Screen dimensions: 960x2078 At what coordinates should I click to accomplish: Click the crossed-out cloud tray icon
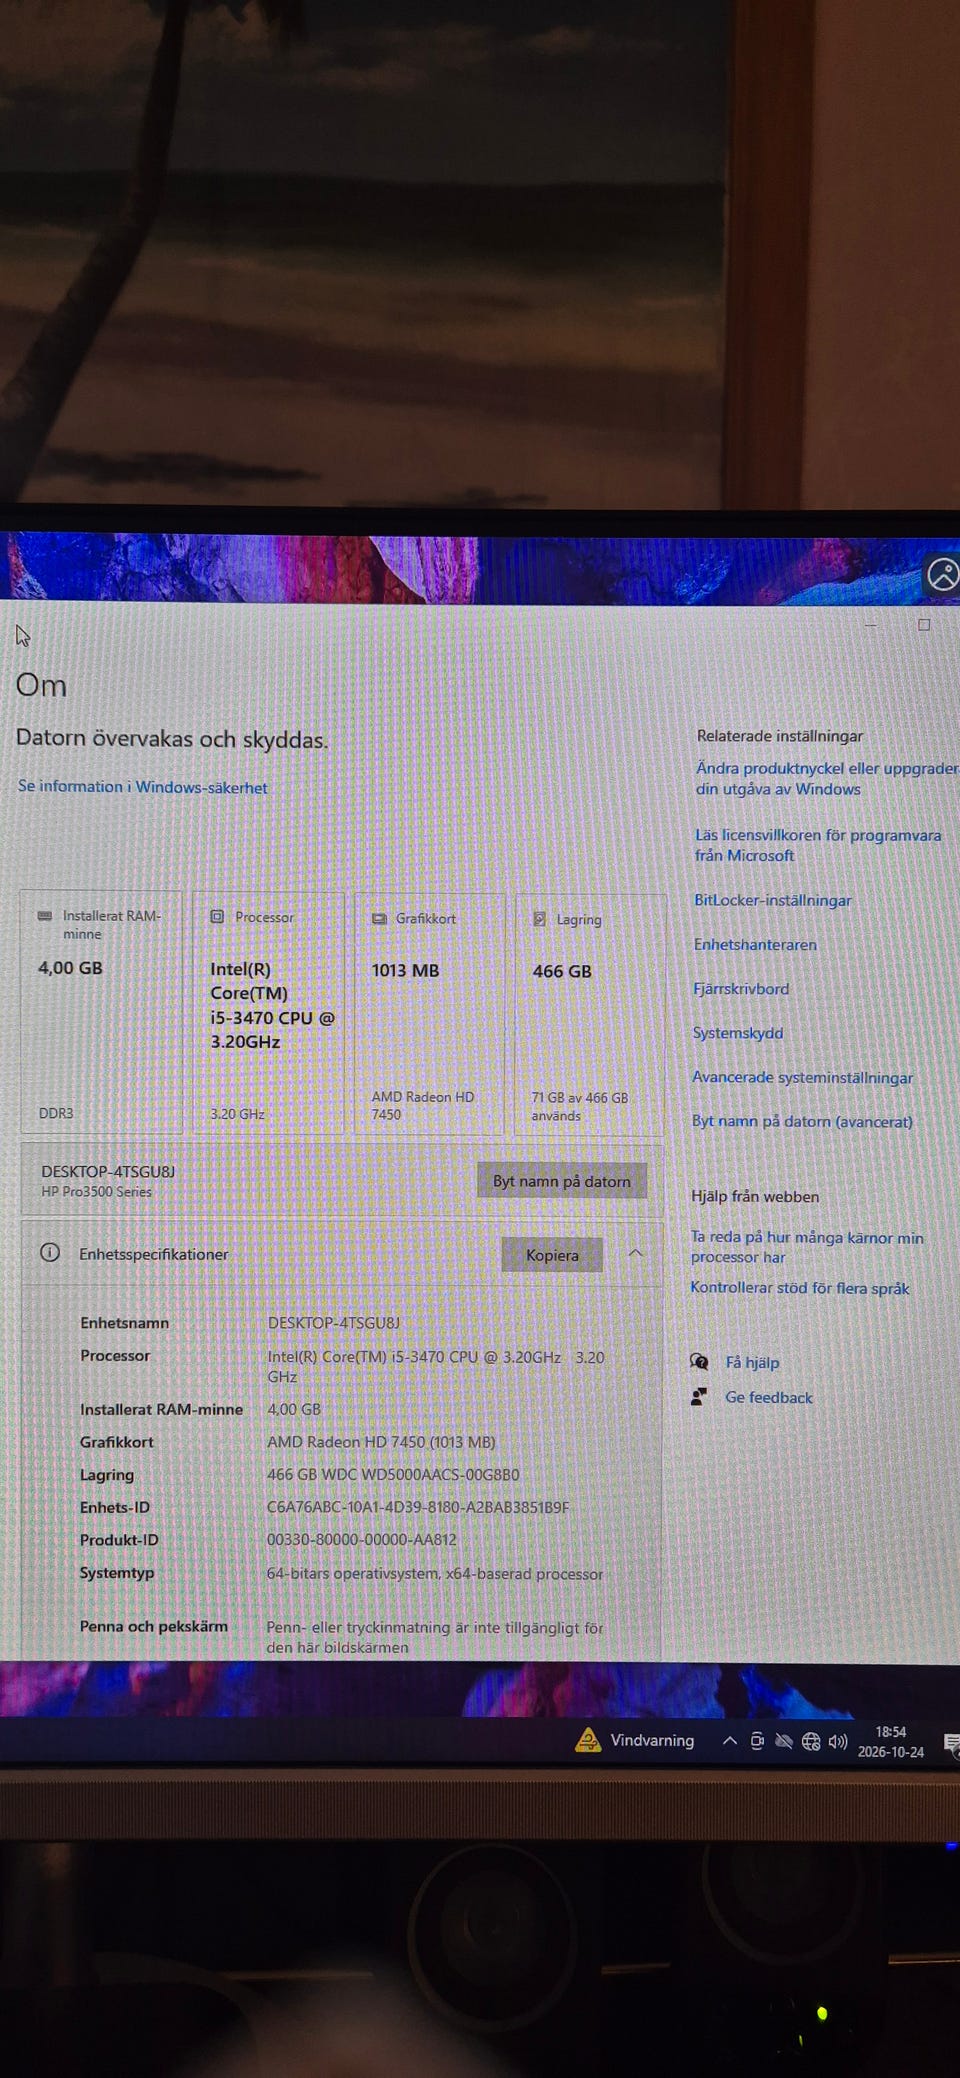[x=784, y=1742]
